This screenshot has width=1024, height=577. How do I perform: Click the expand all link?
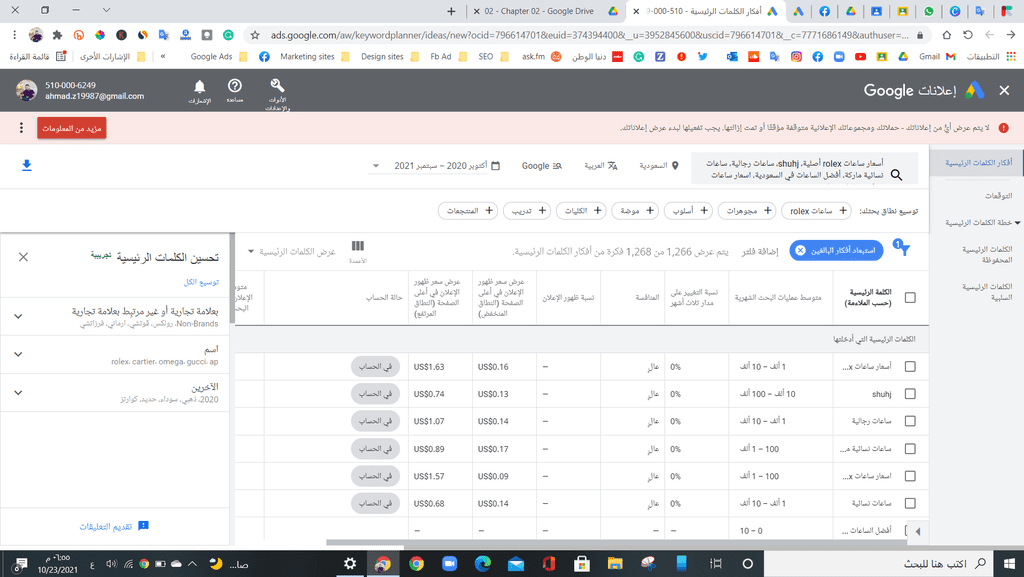(201, 282)
